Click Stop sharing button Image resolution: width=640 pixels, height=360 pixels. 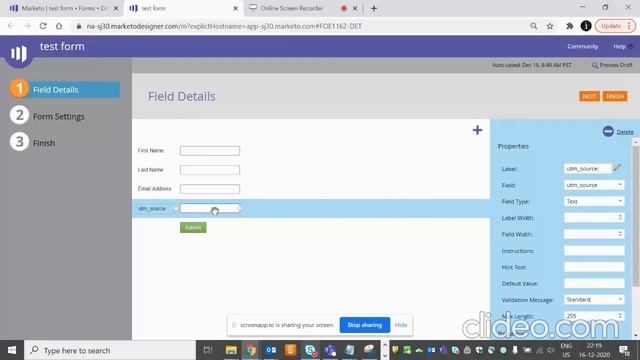pyautogui.click(x=364, y=325)
